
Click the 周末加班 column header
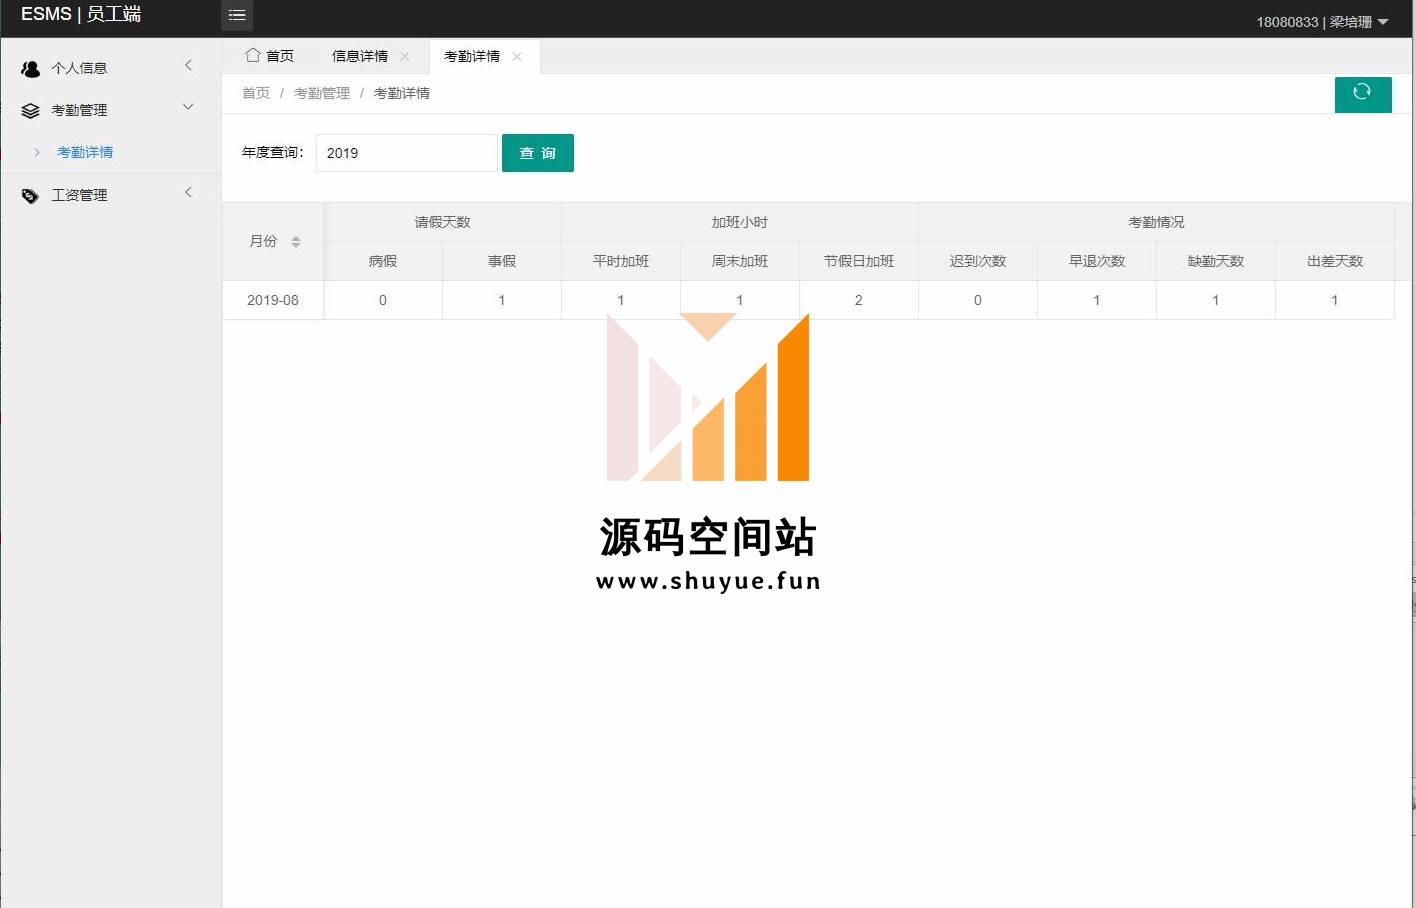740,261
